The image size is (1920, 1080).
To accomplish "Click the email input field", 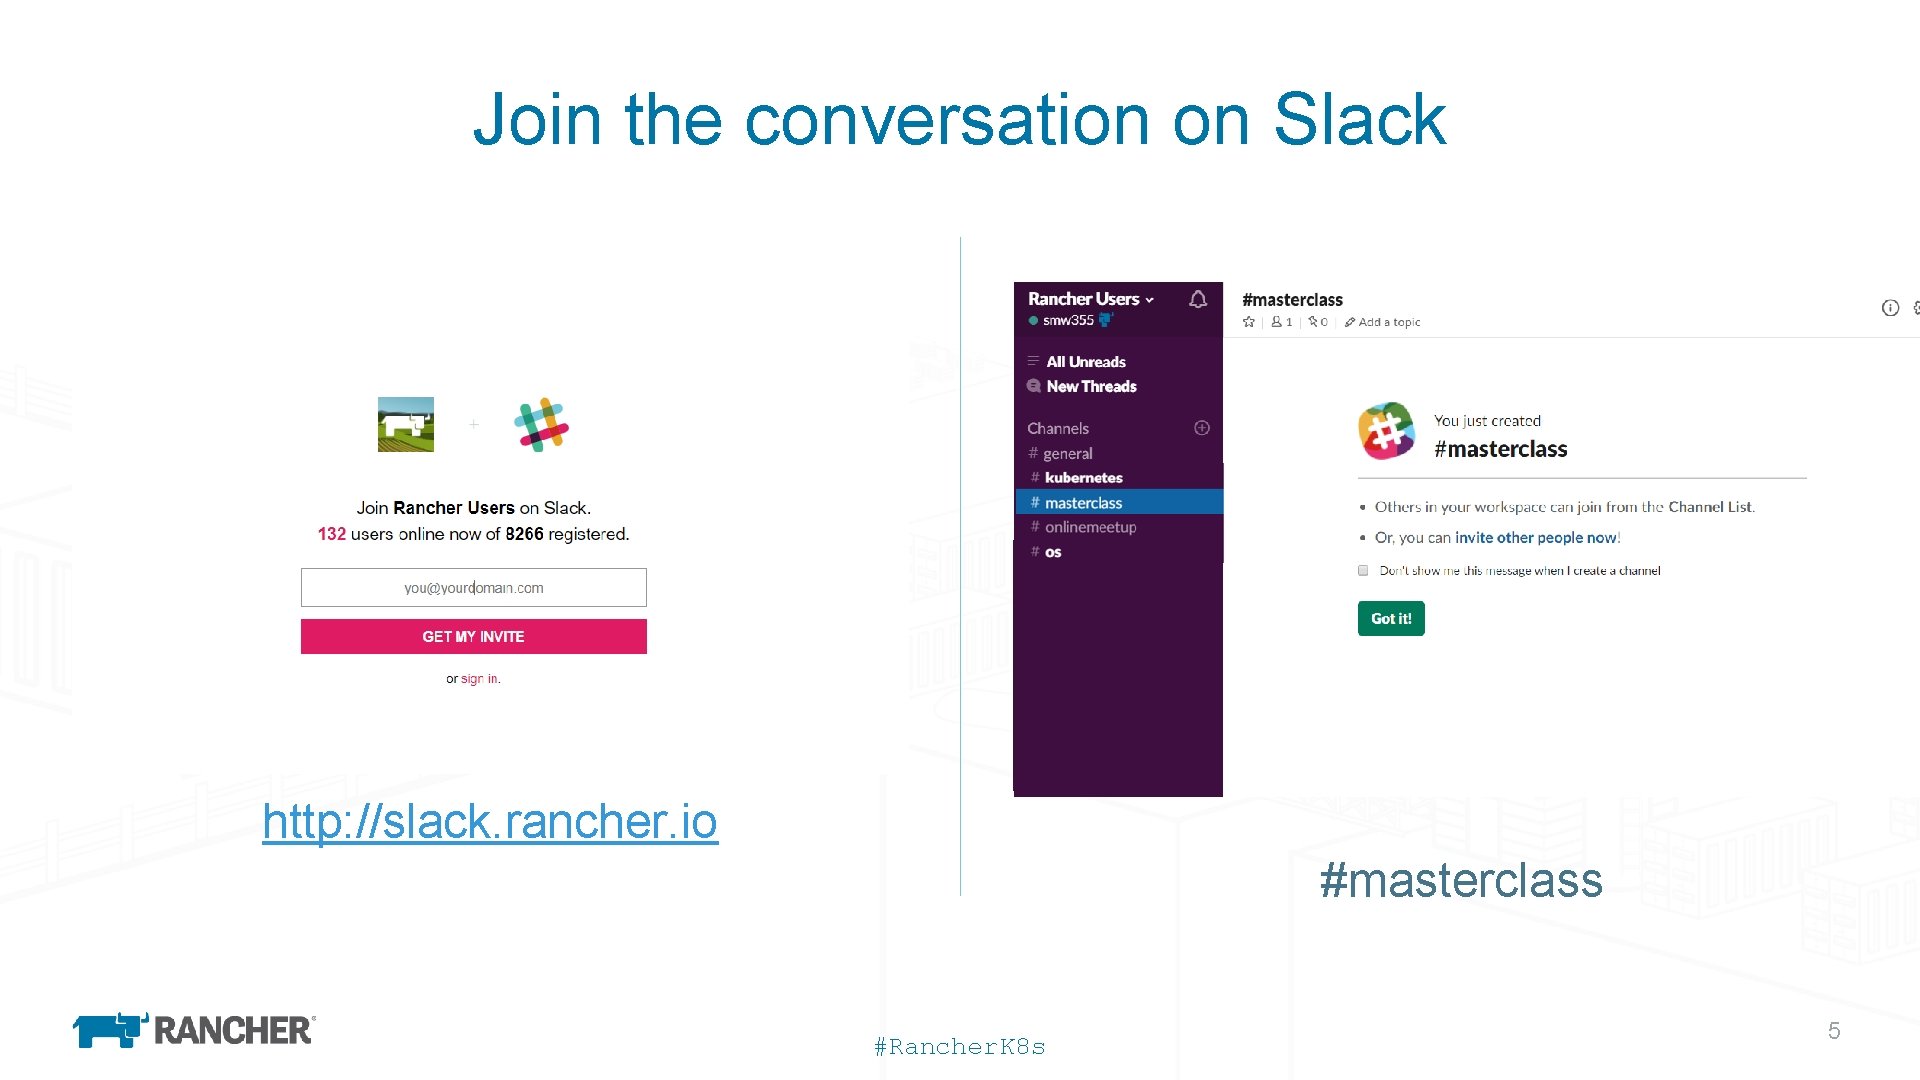I will 471,587.
